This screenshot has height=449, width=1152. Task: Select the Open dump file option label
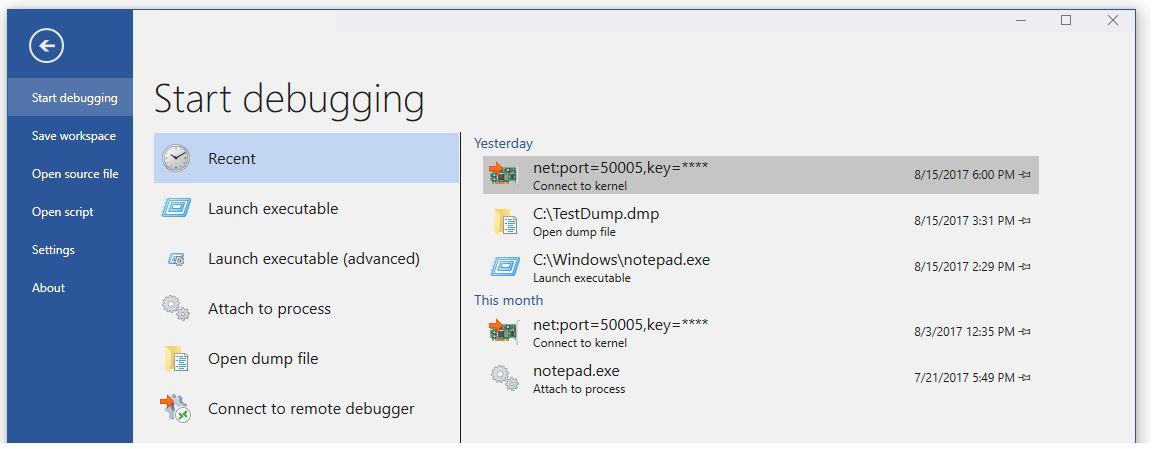(x=263, y=359)
